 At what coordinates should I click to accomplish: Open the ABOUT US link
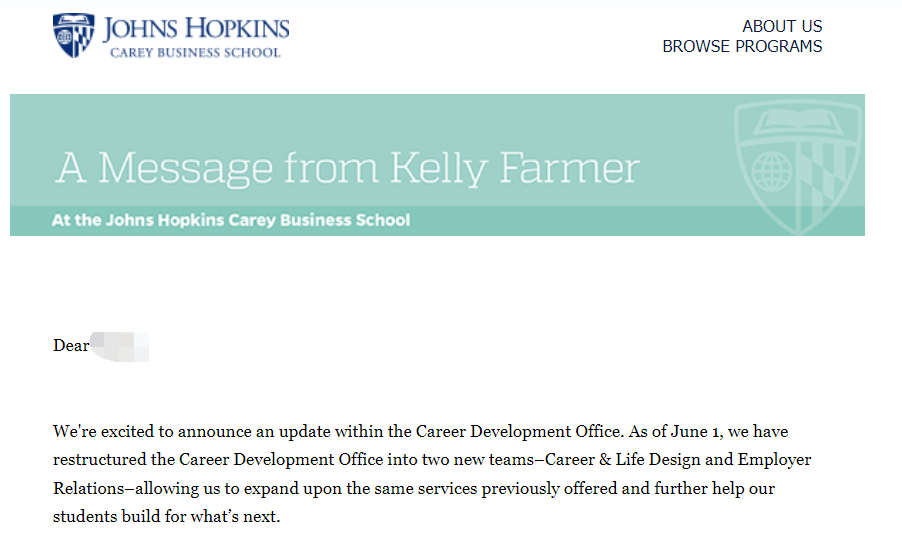[x=782, y=26]
